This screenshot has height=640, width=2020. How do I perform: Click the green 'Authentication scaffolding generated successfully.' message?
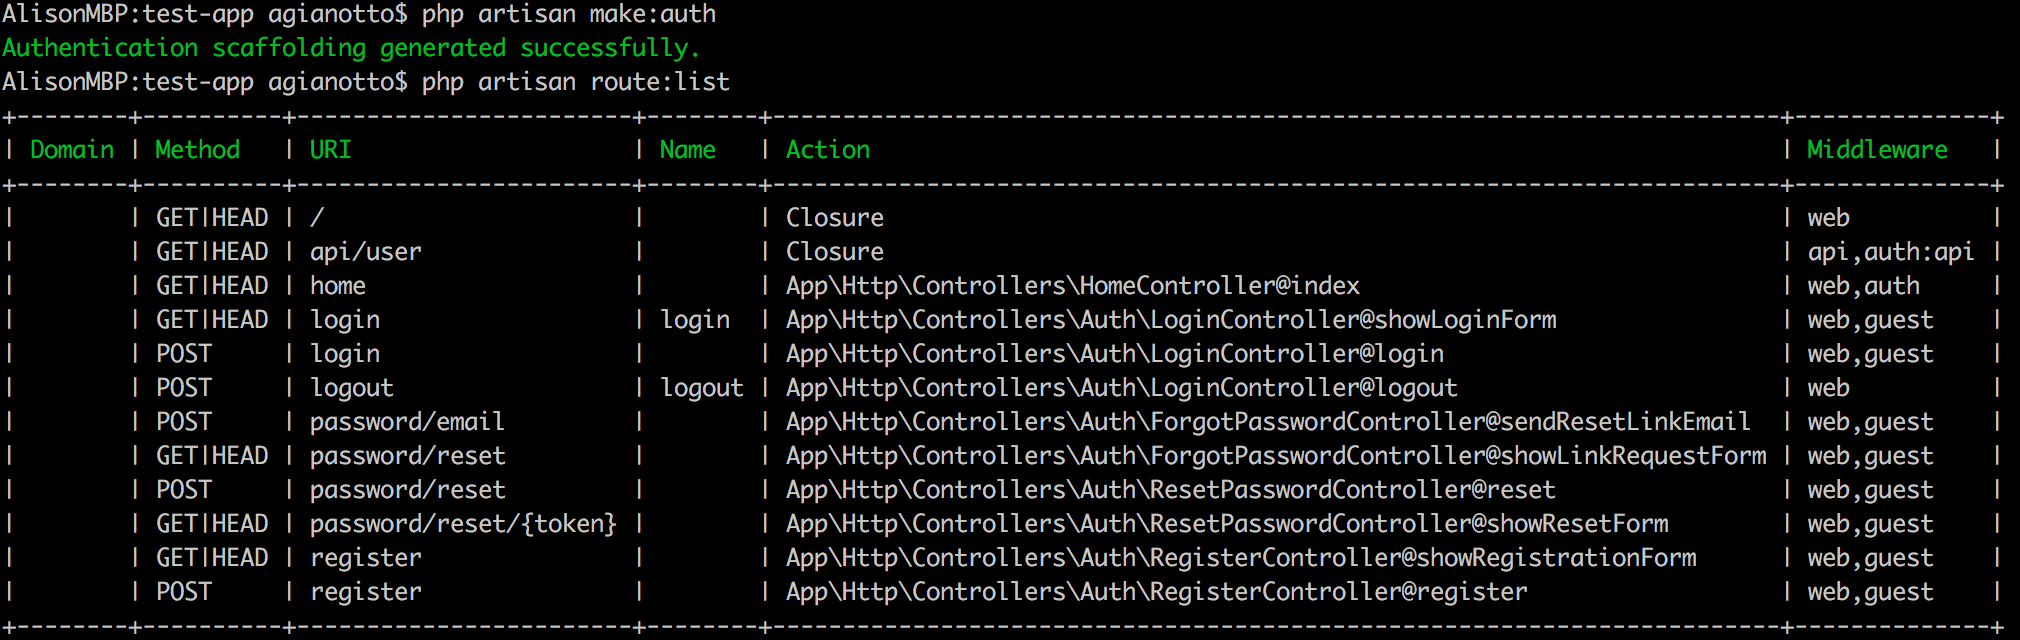click(x=351, y=48)
